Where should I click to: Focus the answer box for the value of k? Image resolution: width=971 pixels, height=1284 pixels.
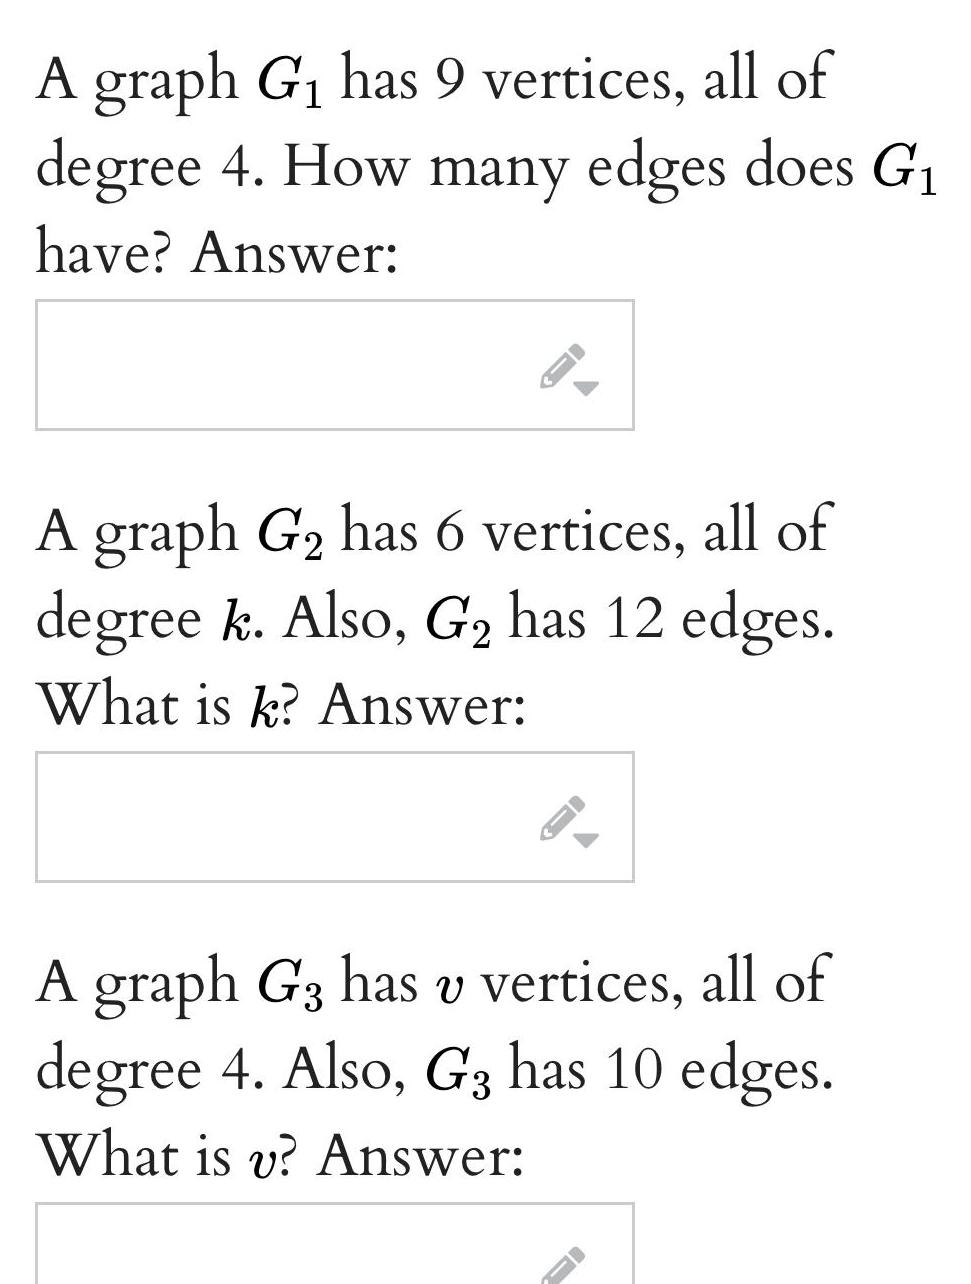[335, 817]
